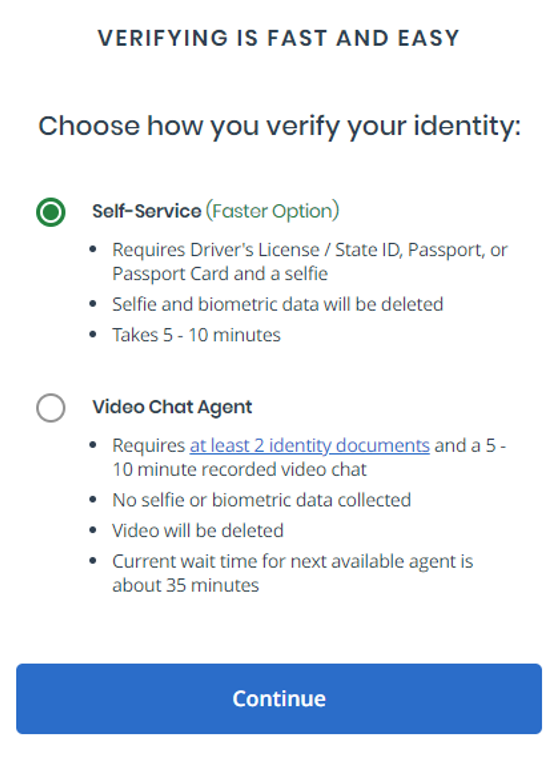Click the bullet beside 'Takes 5 - 10 minutes'
Image resolution: width=553 pixels, height=763 pixels.
point(93,334)
